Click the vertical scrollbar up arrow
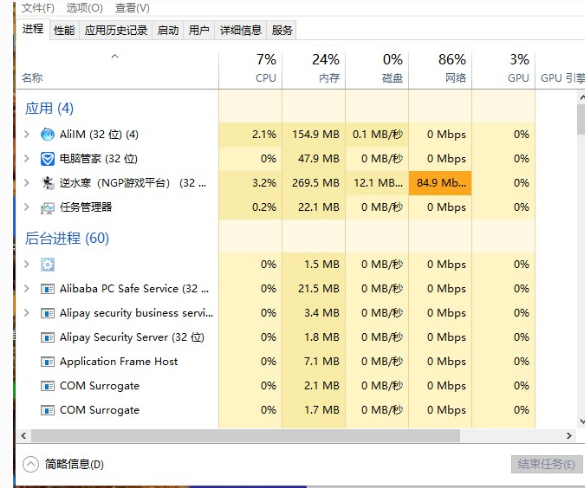The height and width of the screenshot is (488, 585). tap(582, 98)
